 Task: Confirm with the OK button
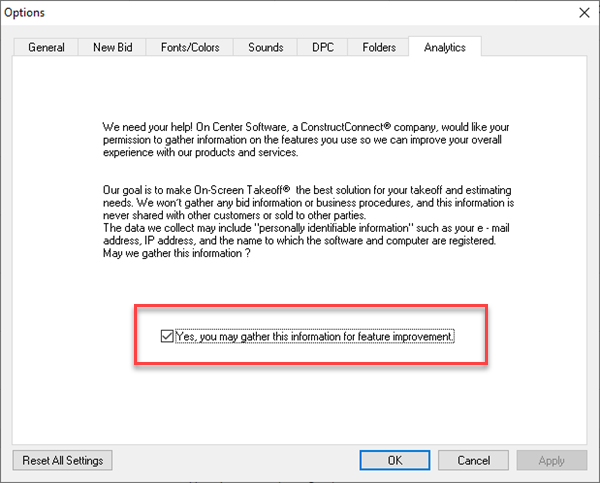395,460
